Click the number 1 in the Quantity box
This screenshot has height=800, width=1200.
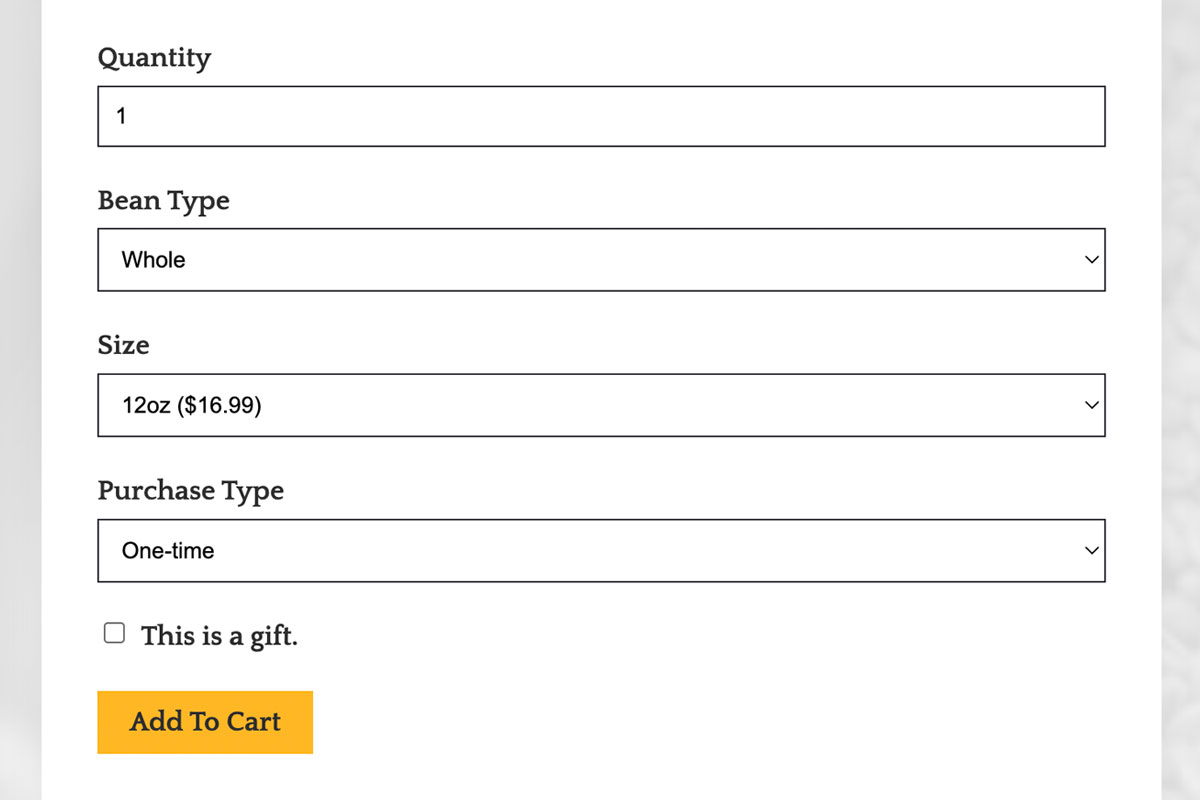click(121, 116)
